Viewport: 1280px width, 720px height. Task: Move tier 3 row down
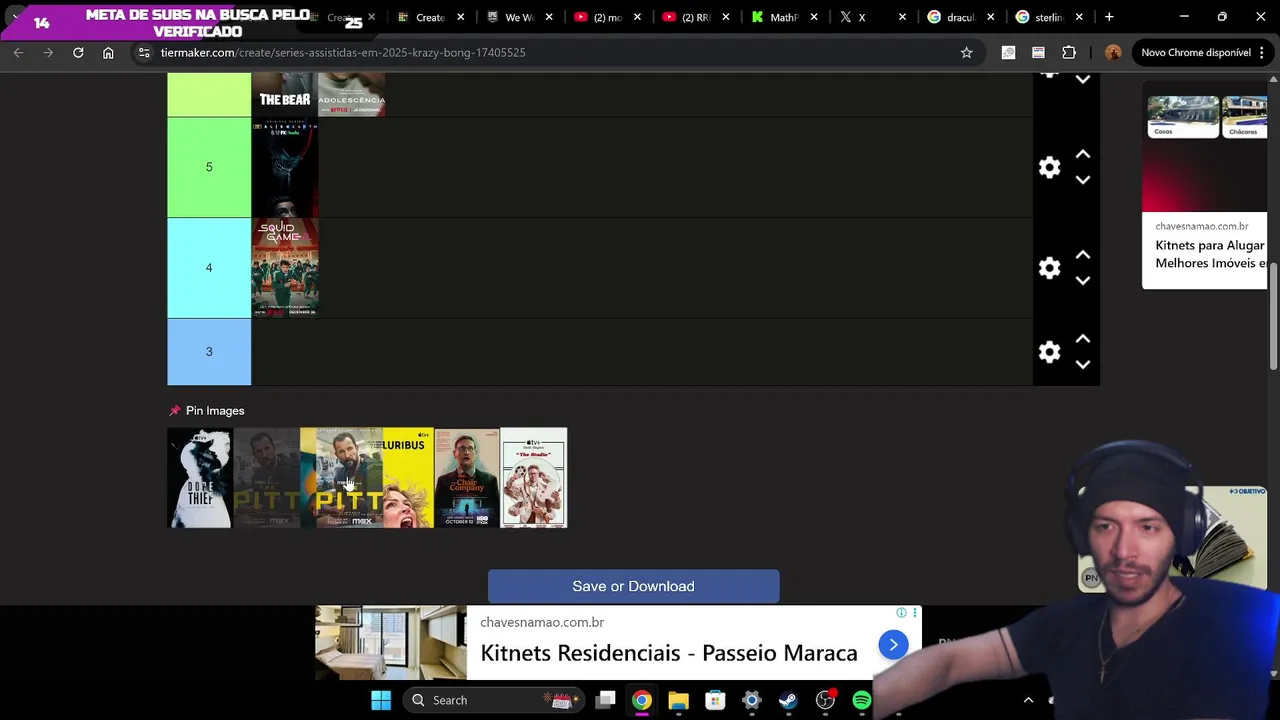coord(1083,365)
